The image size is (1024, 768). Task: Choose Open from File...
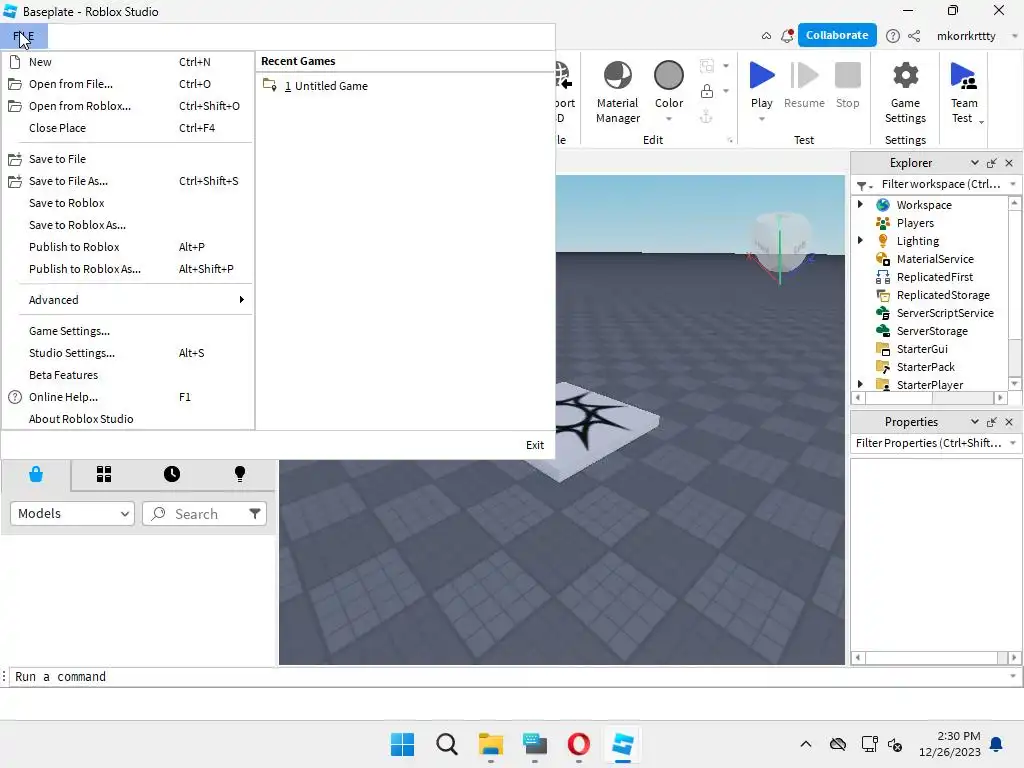[128, 84]
